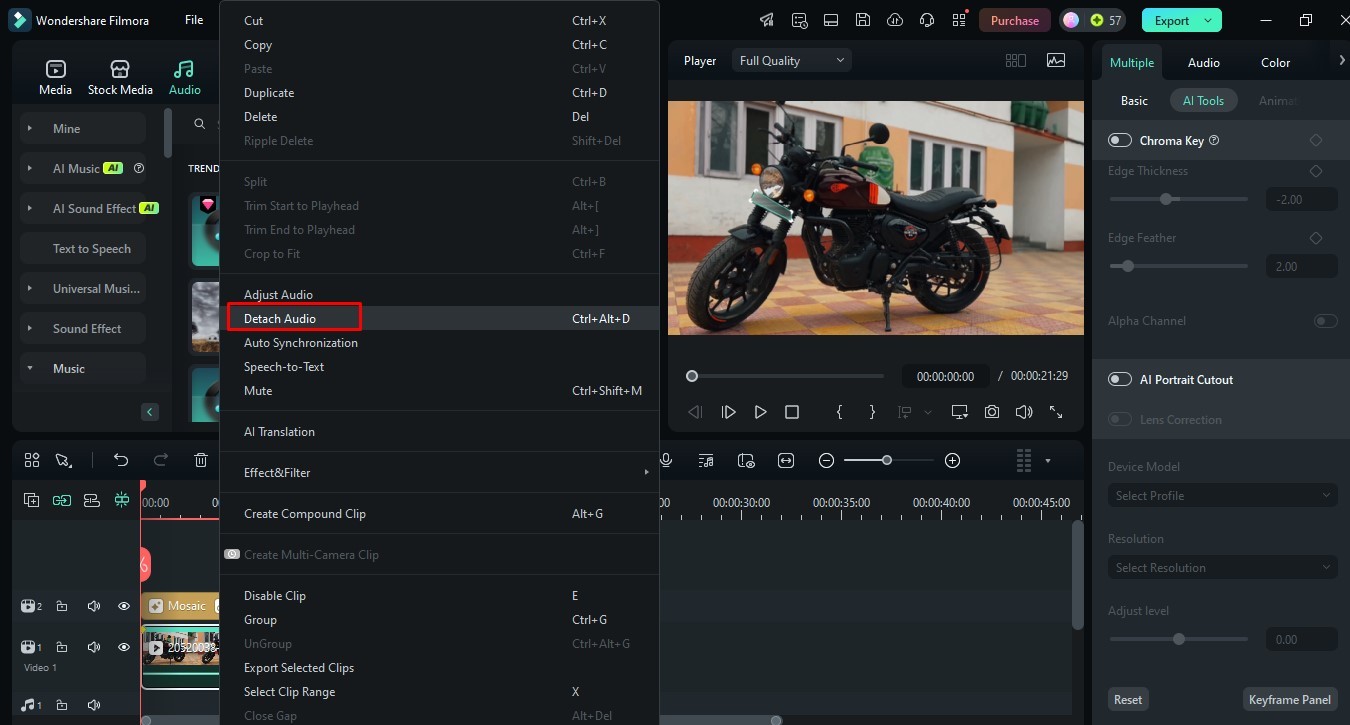
Task: Turn on AI Portrait Cutout switch
Action: click(1119, 380)
